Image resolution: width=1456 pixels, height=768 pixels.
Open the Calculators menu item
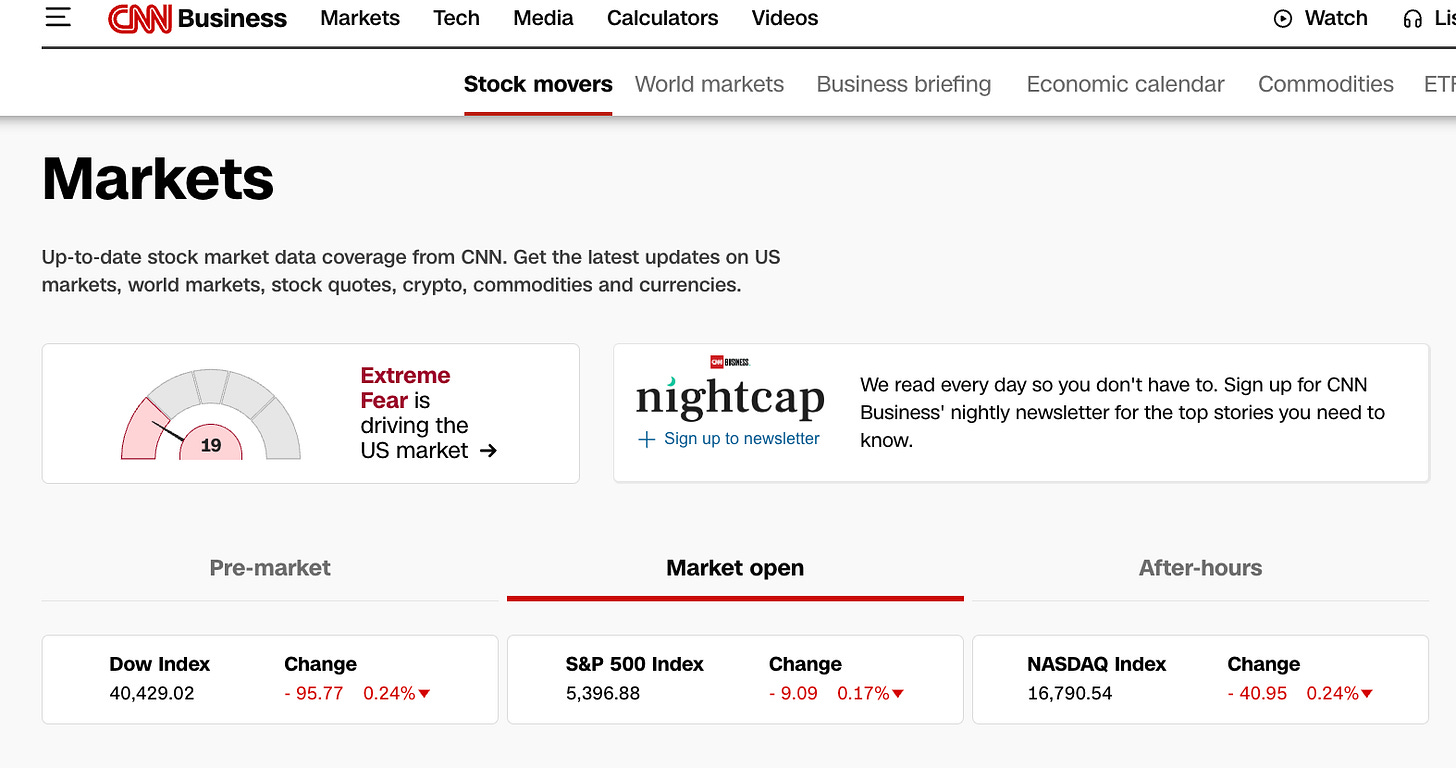662,18
